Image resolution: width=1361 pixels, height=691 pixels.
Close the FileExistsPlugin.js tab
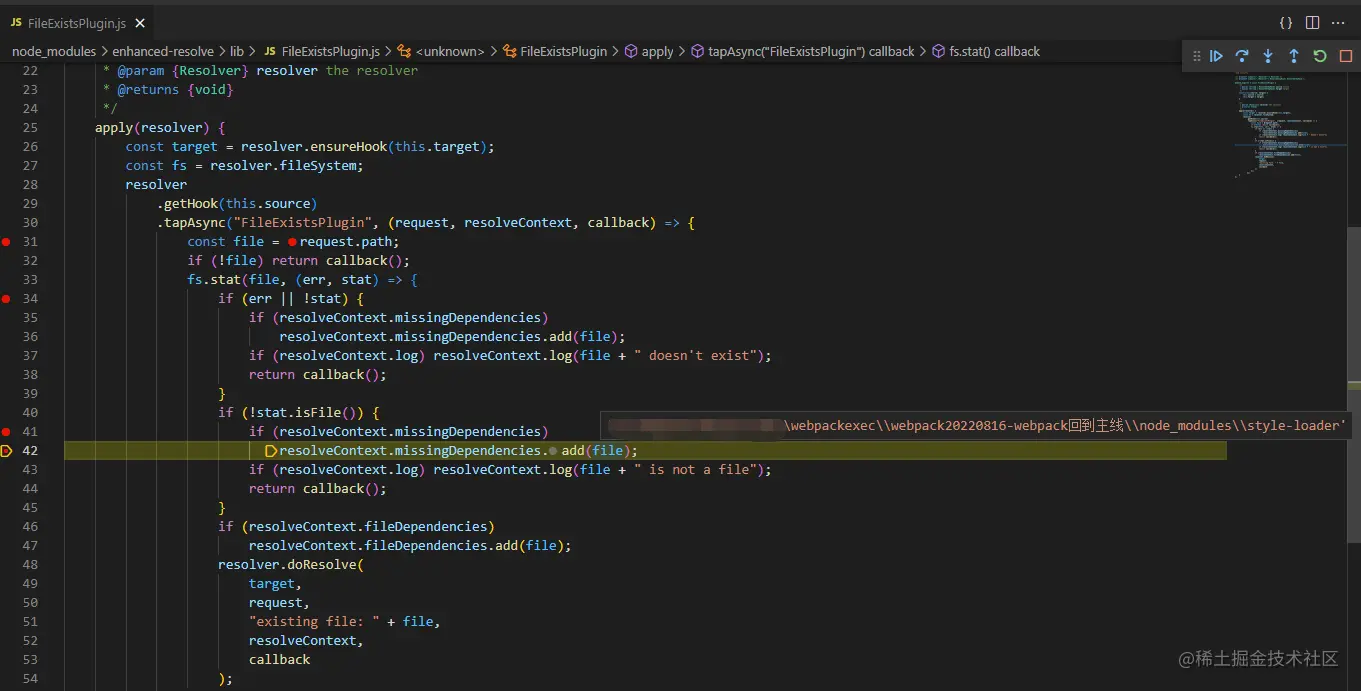(139, 22)
